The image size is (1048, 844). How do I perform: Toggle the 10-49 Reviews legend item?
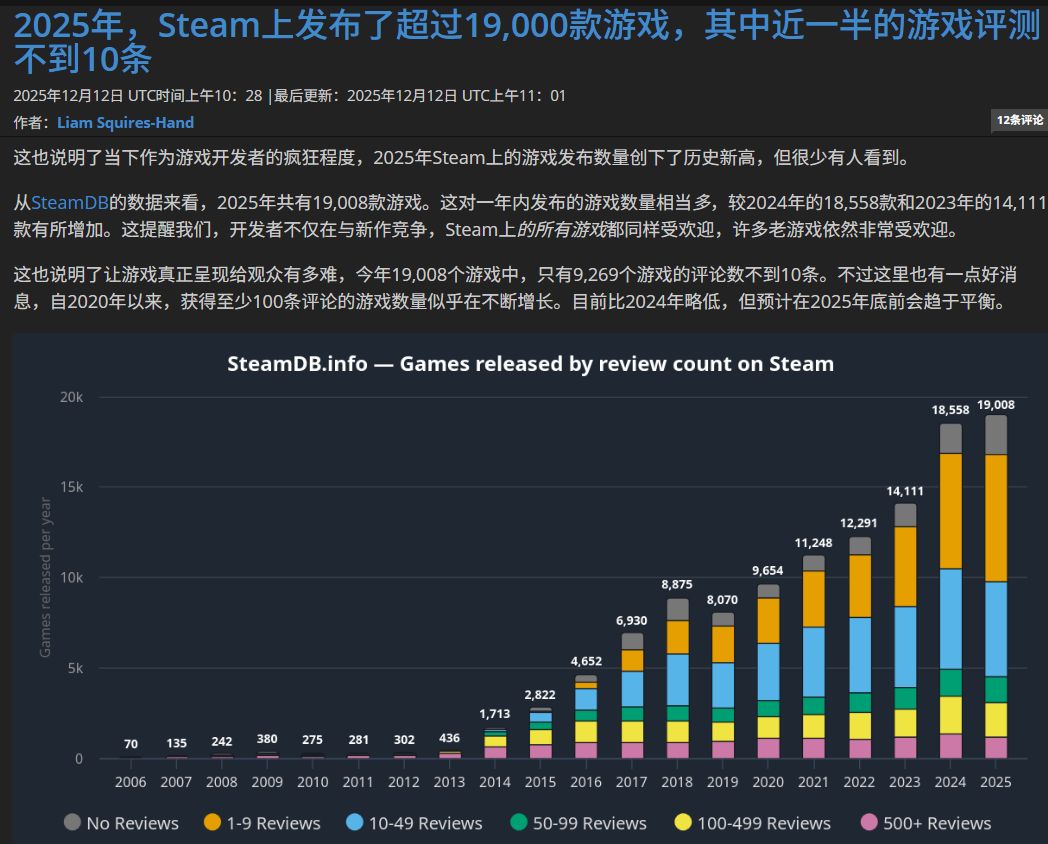[414, 823]
